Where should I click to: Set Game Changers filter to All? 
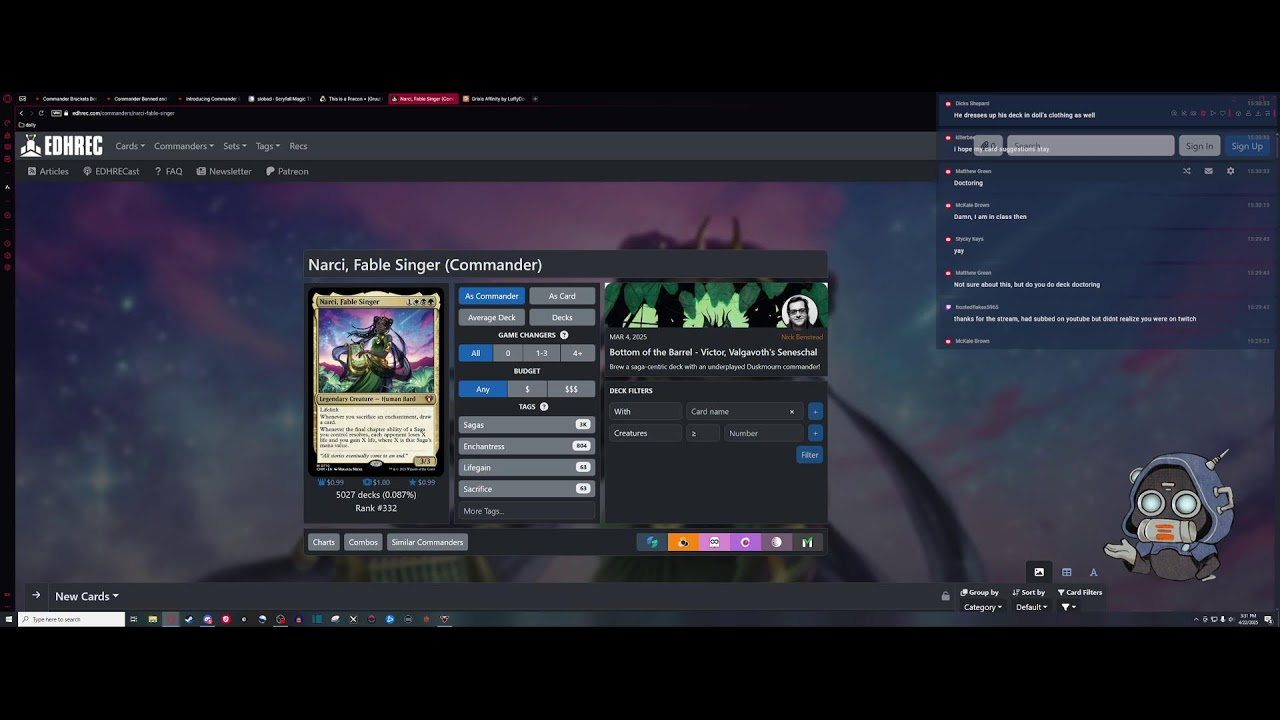tap(476, 353)
